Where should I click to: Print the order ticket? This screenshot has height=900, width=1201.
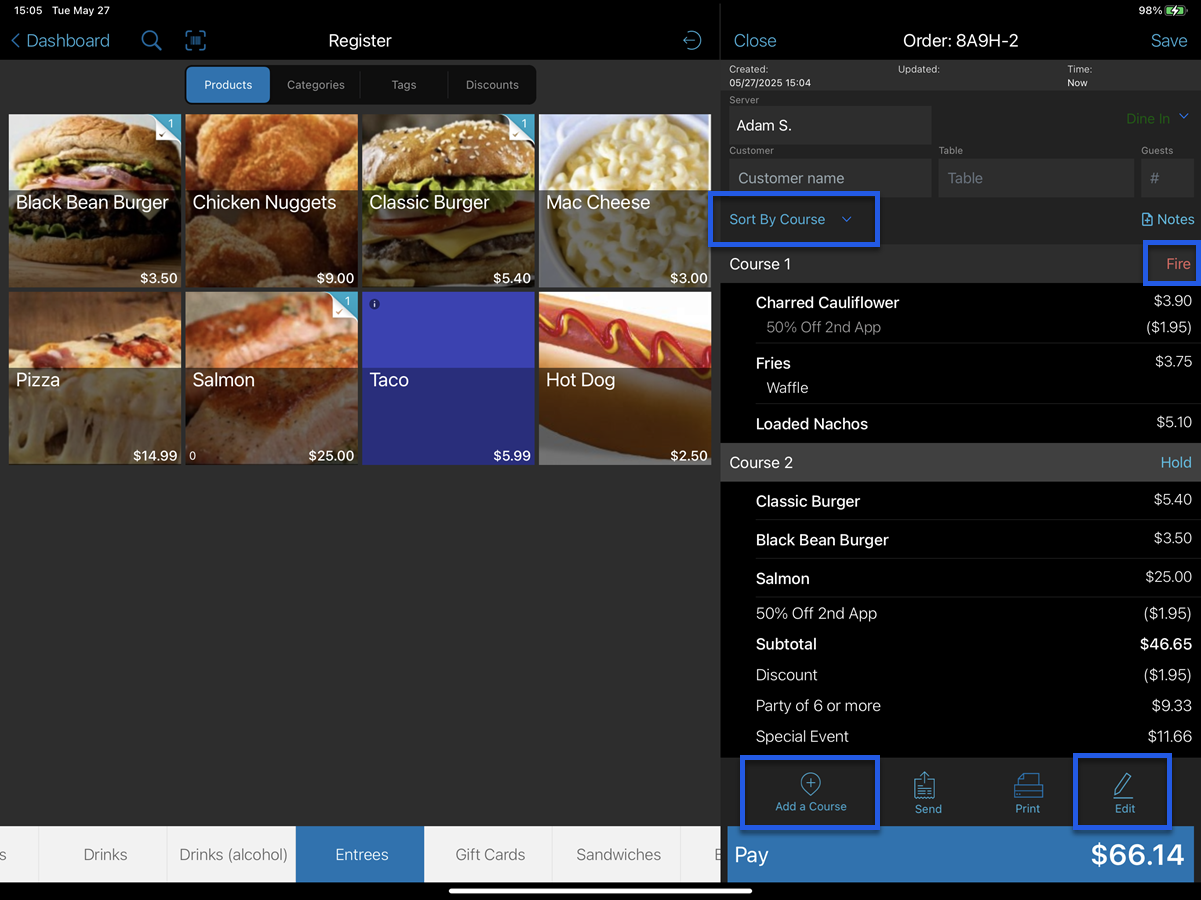(x=1028, y=794)
